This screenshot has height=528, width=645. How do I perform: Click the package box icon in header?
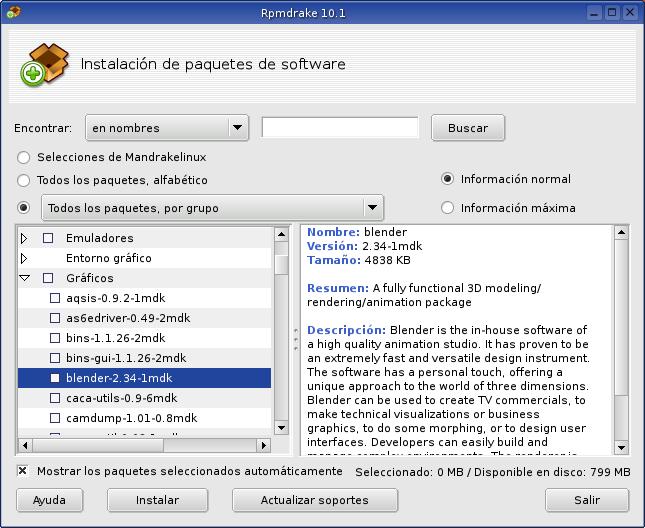[x=41, y=64]
